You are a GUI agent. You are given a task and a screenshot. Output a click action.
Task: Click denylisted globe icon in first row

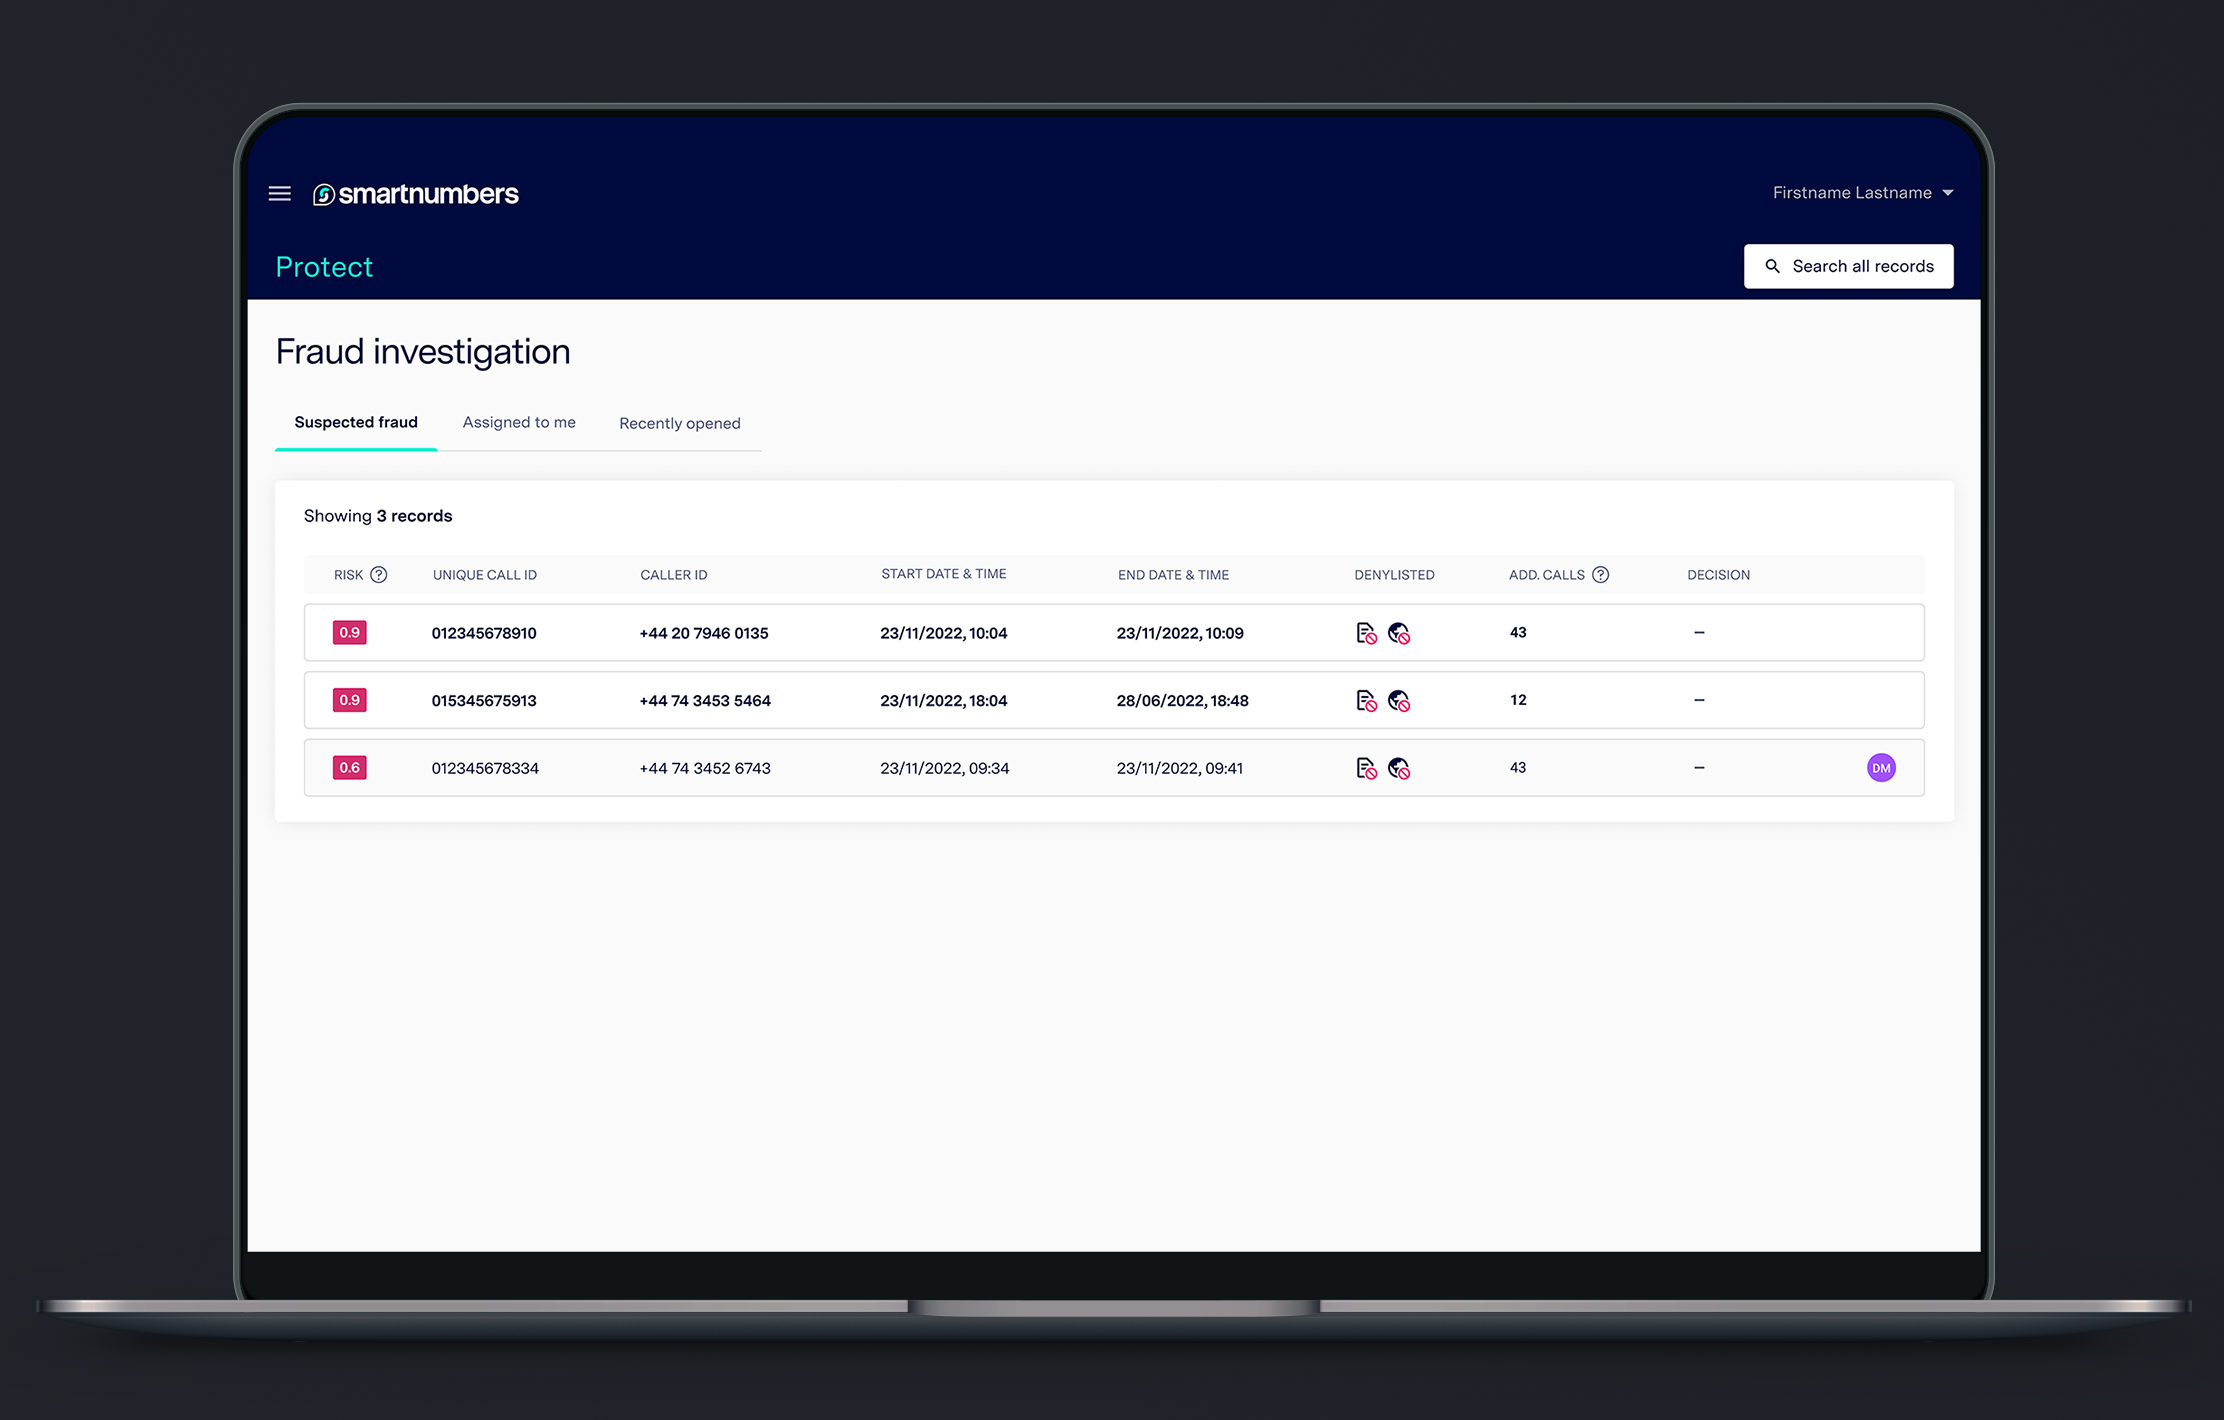(x=1399, y=633)
